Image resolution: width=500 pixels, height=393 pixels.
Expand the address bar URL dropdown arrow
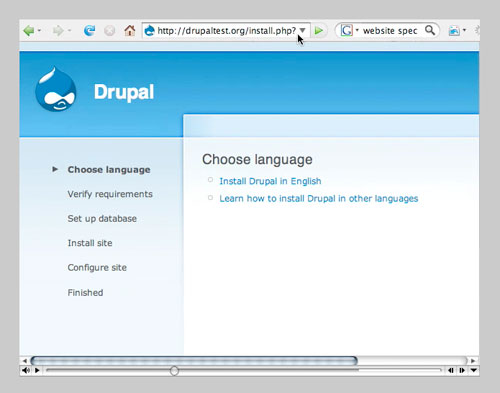(302, 30)
